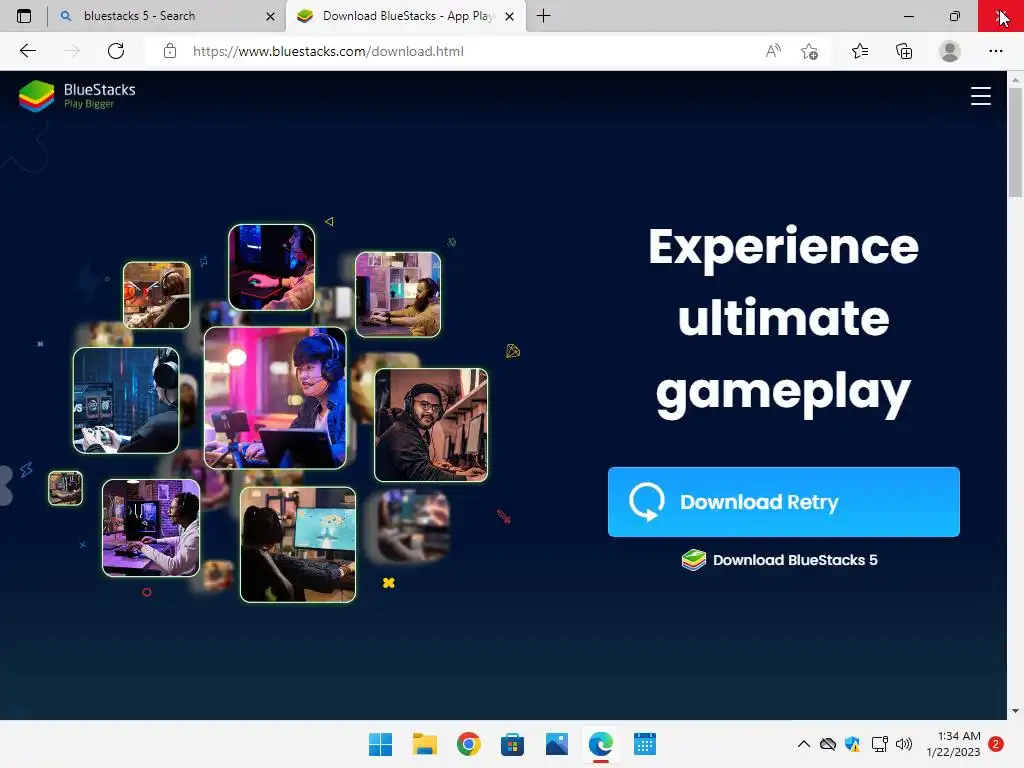
Task: Open the Collections panel
Action: [x=904, y=51]
